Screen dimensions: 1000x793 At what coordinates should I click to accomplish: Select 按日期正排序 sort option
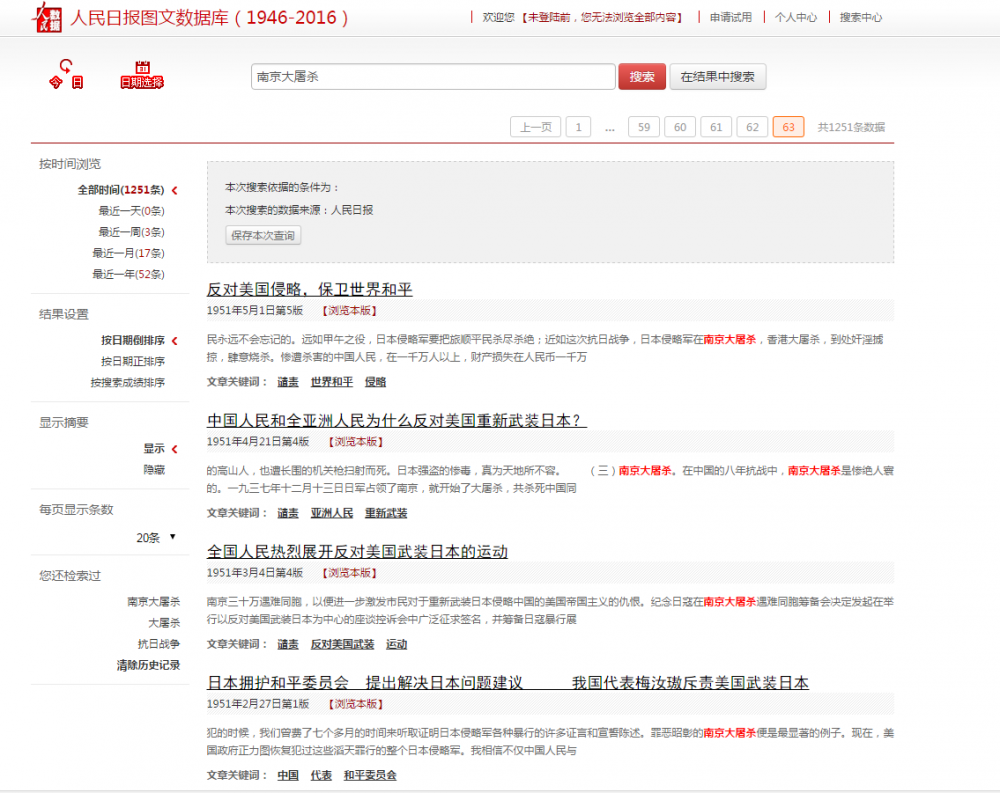[x=133, y=361]
